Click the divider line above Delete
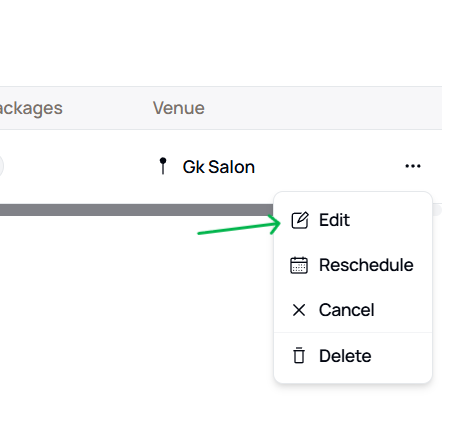This screenshot has width=458, height=447. (353, 332)
